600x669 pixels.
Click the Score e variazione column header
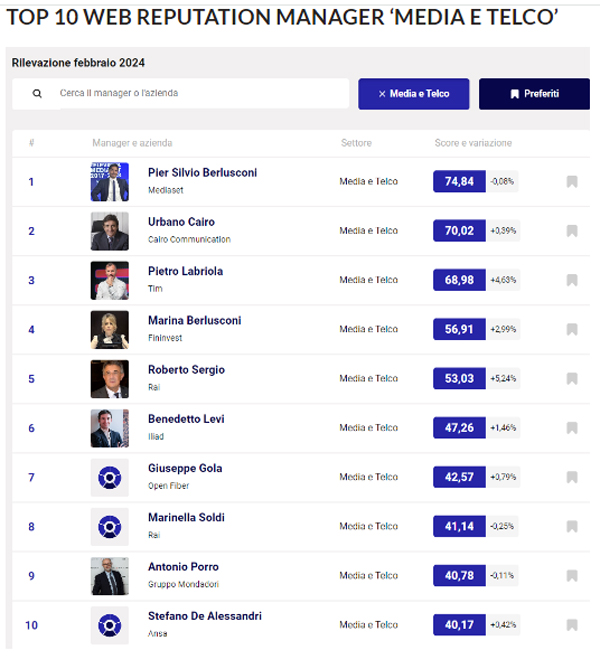[473, 143]
